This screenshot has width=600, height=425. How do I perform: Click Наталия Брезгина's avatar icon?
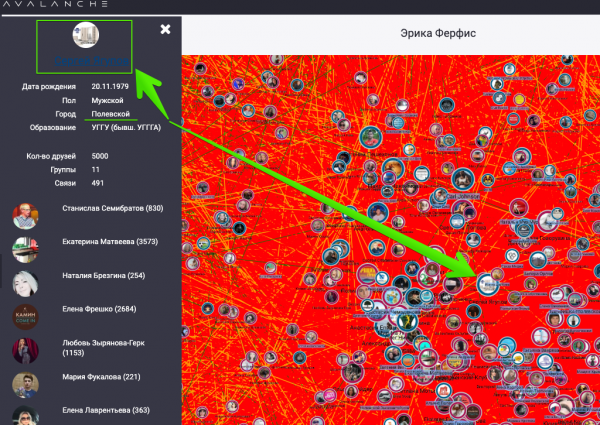26,283
